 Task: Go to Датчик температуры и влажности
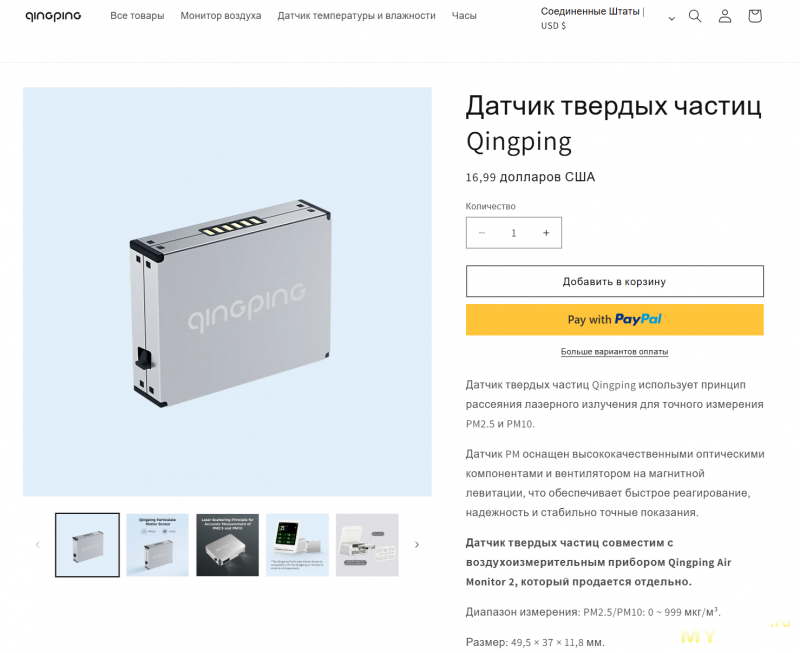(x=357, y=16)
